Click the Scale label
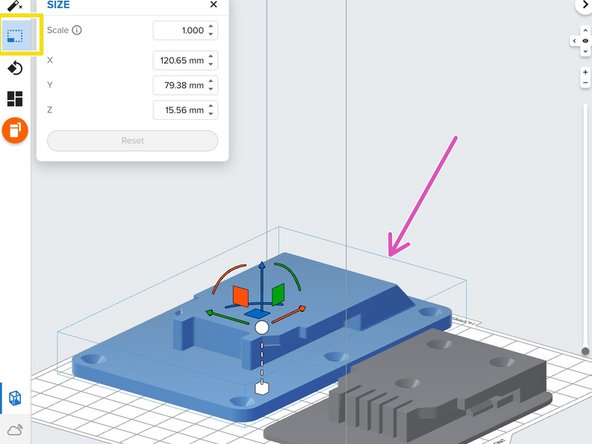The image size is (592, 444). point(58,30)
